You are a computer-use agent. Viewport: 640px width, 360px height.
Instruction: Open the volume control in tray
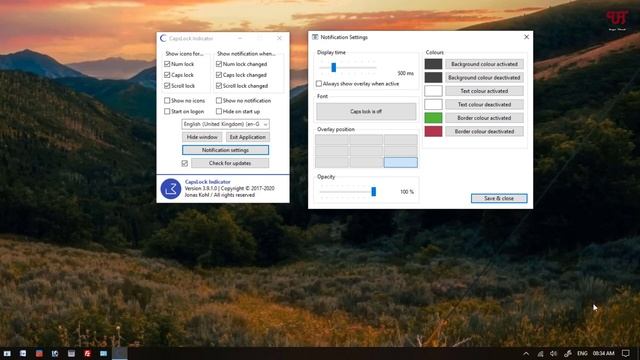553,353
